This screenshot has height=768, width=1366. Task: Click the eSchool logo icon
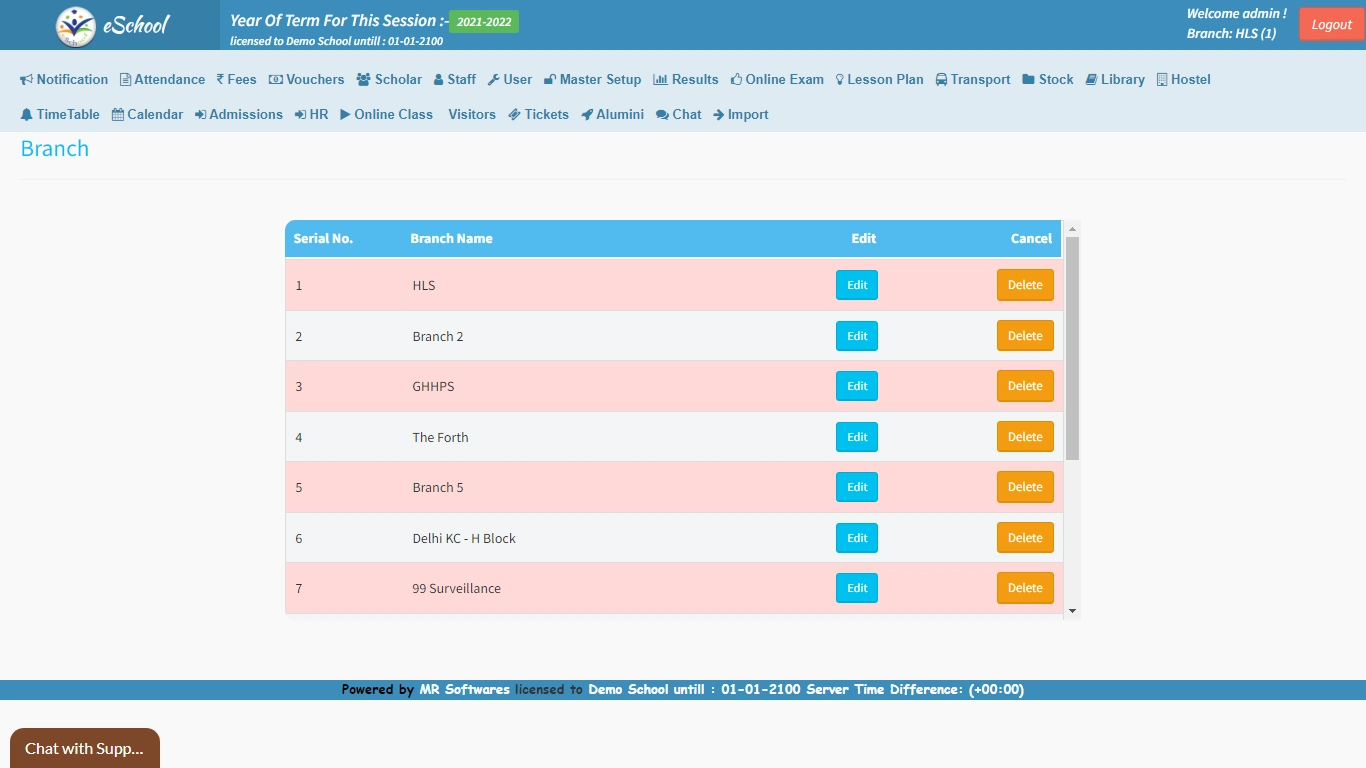(76, 26)
